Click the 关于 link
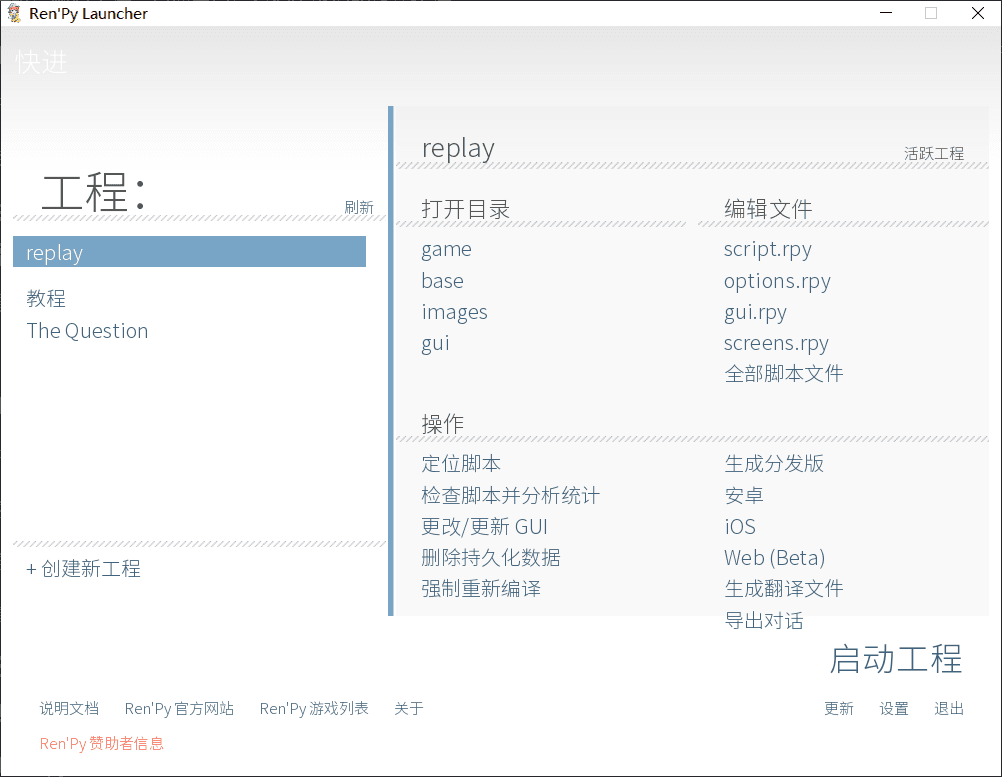Viewport: 1002px width, 777px height. click(409, 709)
